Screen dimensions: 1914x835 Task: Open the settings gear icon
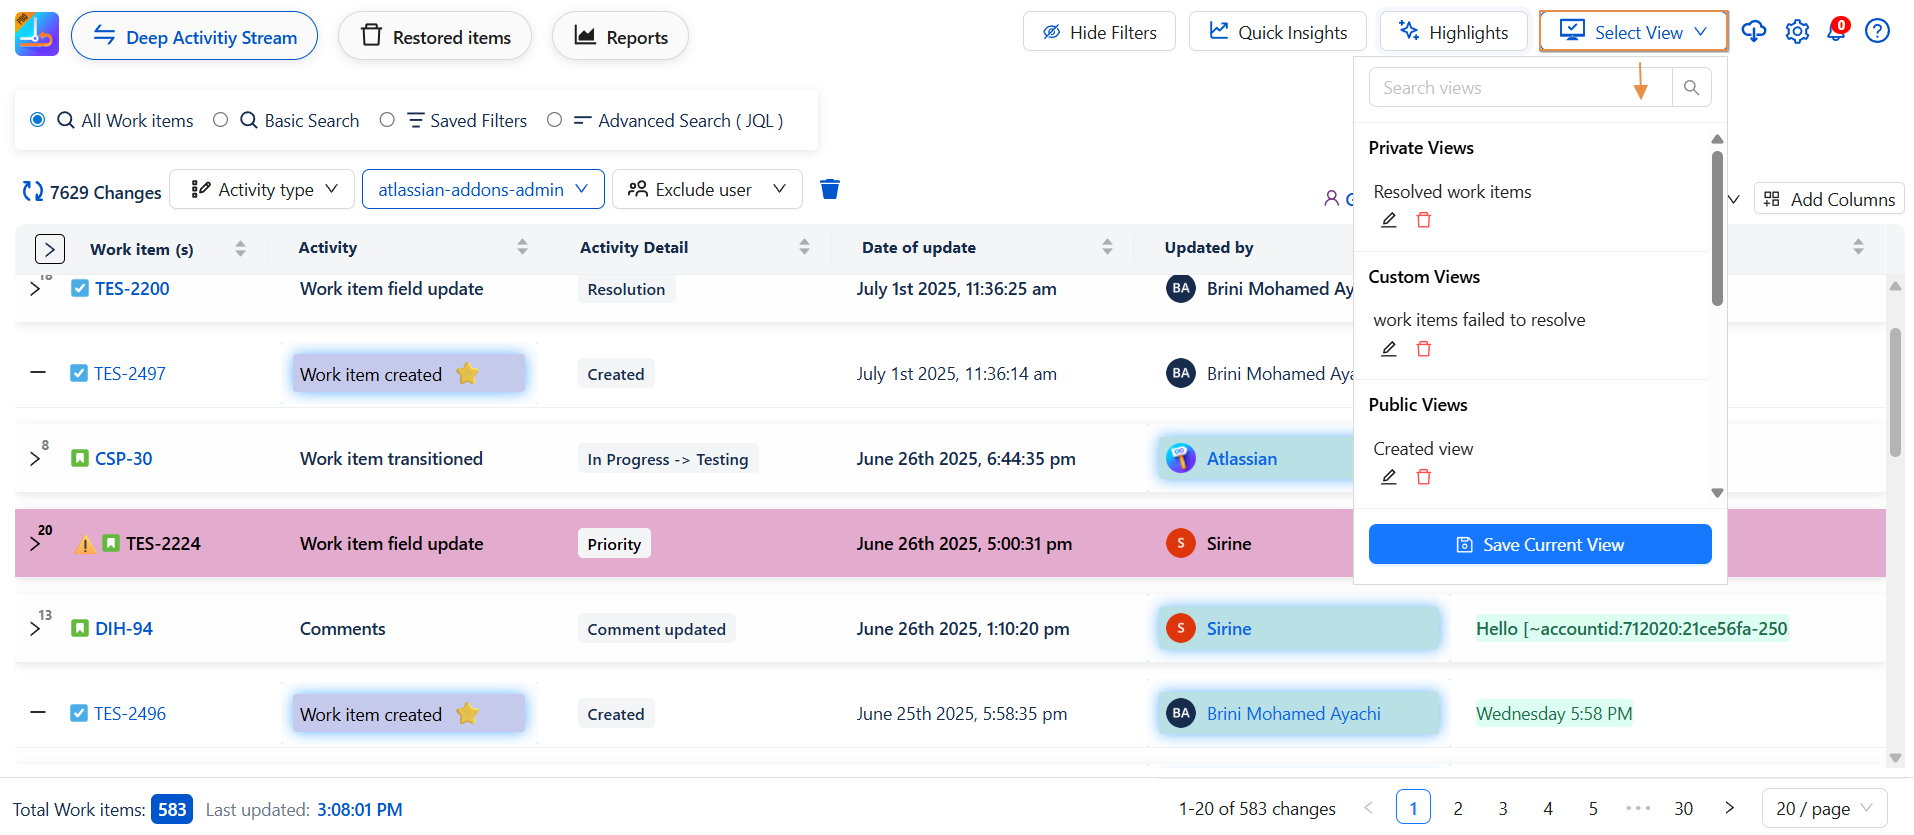(1797, 32)
